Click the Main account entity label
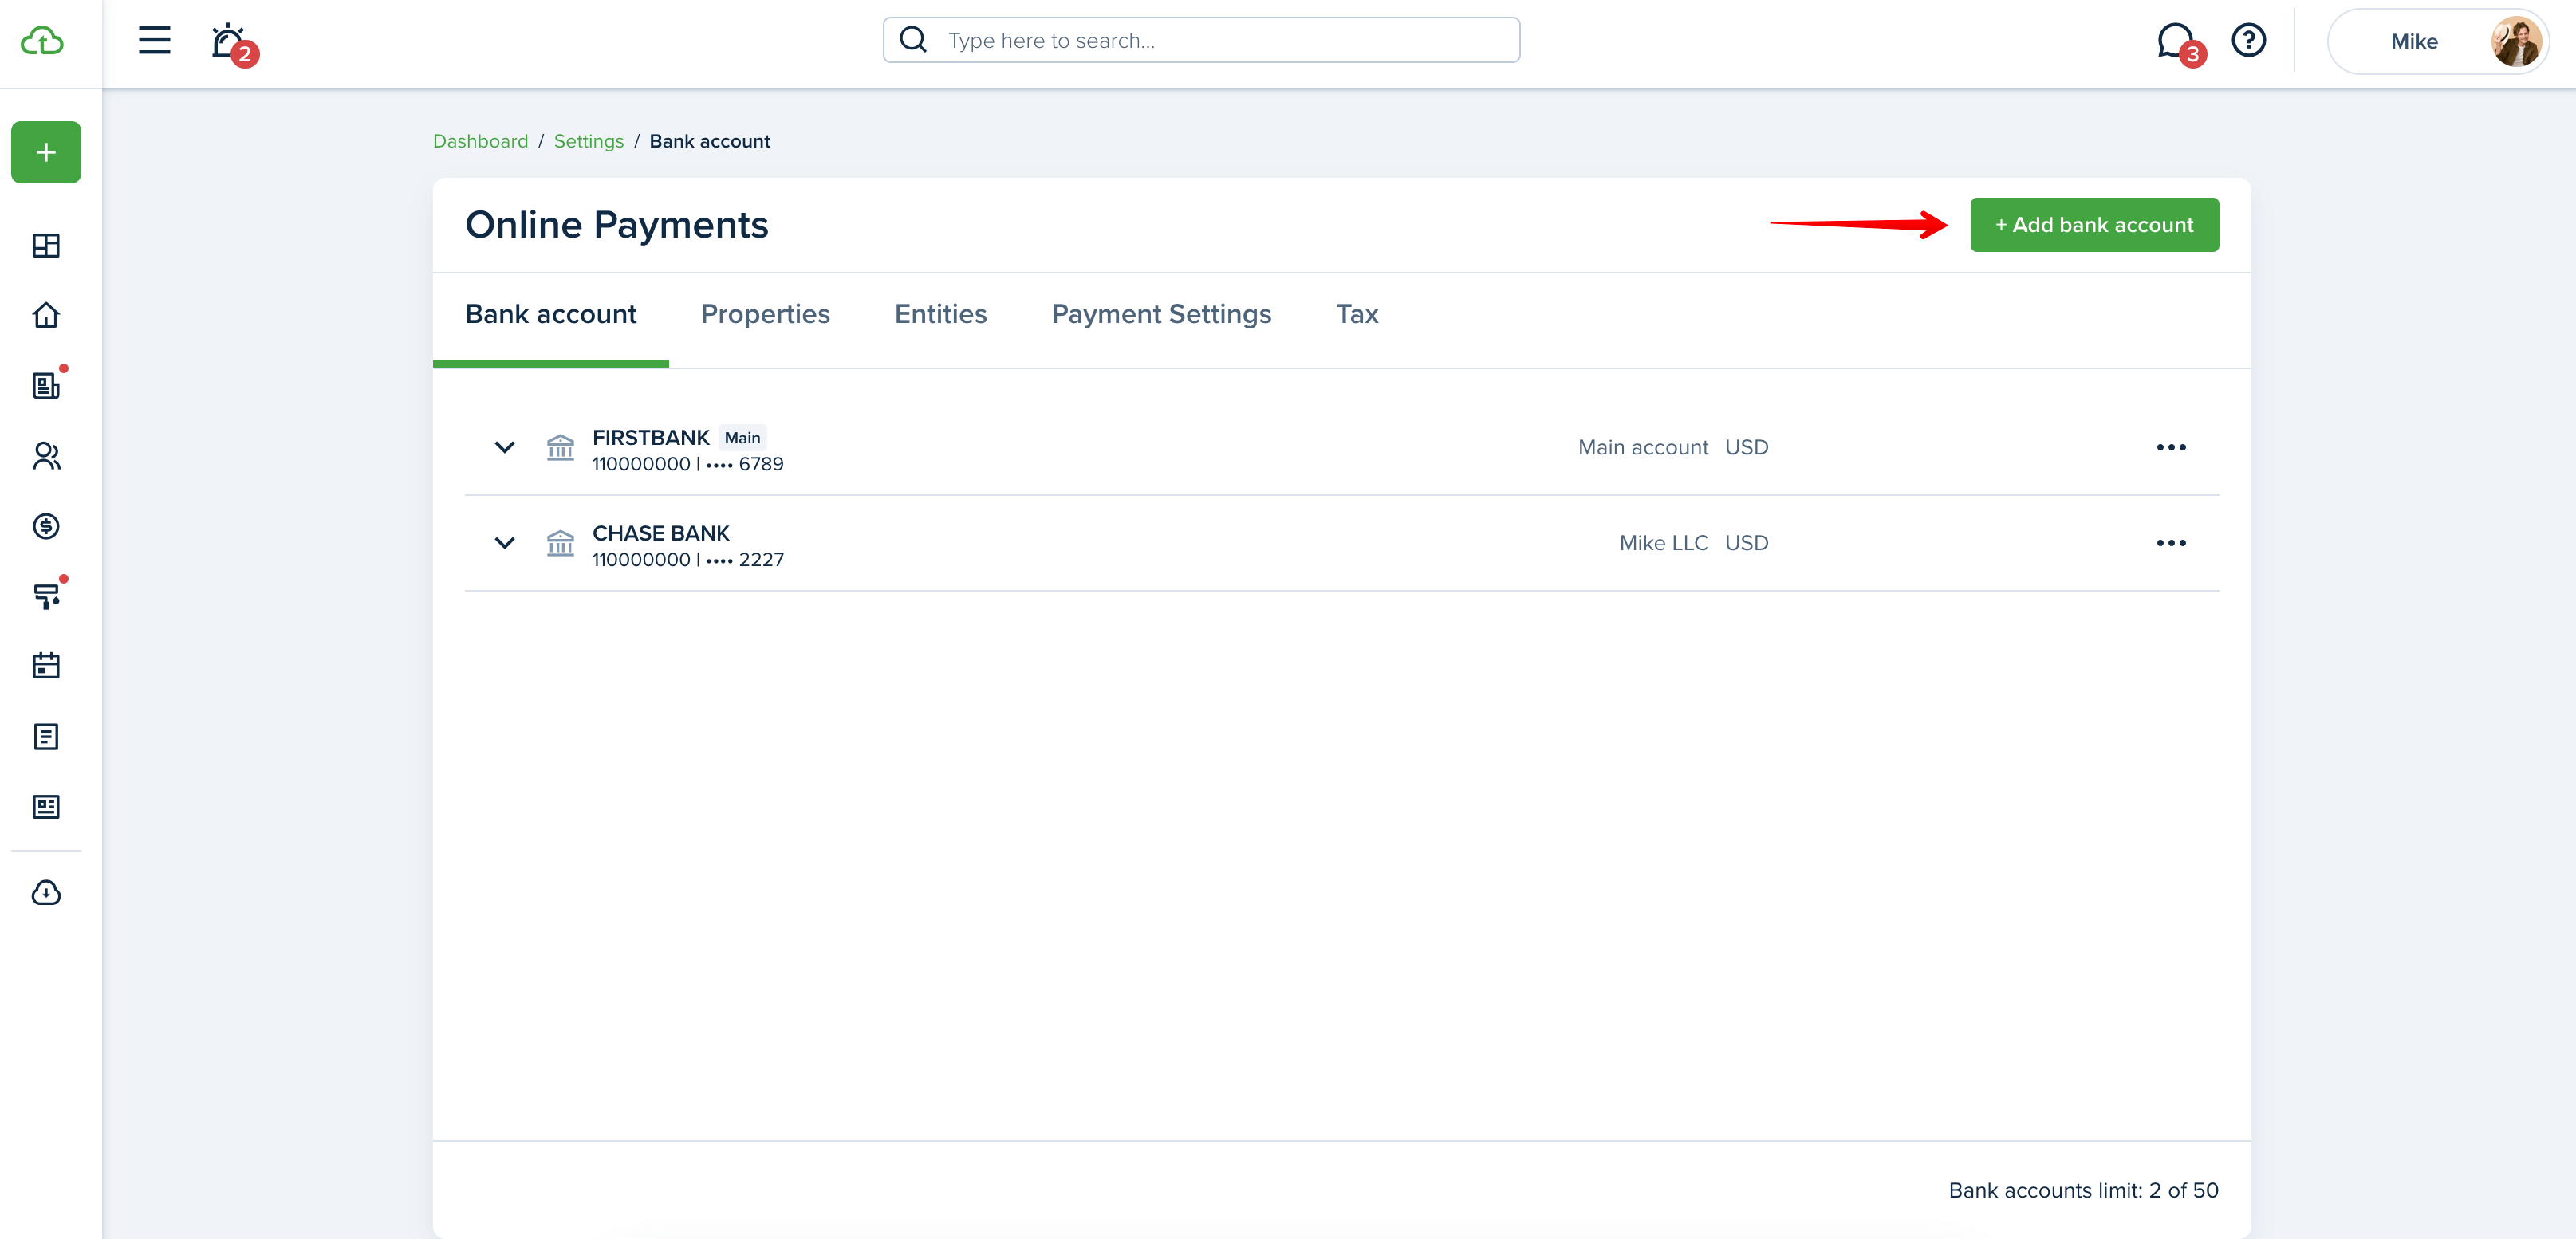The height and width of the screenshot is (1239, 2576). tap(1643, 447)
